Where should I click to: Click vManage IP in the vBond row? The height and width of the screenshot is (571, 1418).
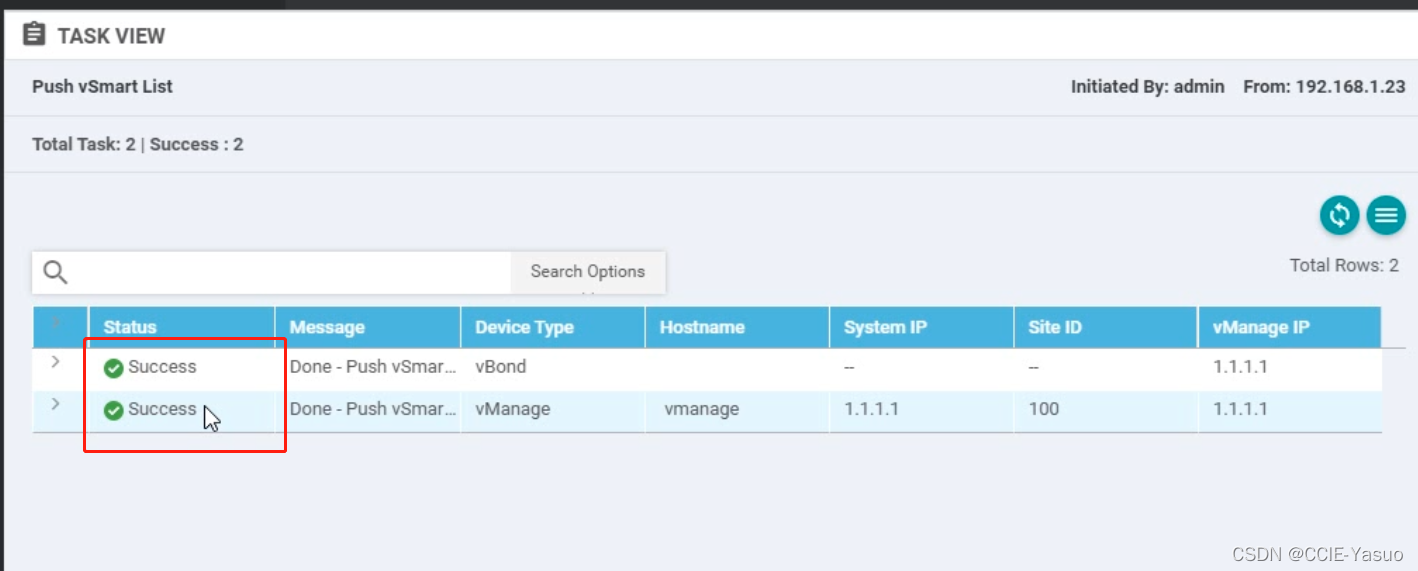(x=1240, y=367)
